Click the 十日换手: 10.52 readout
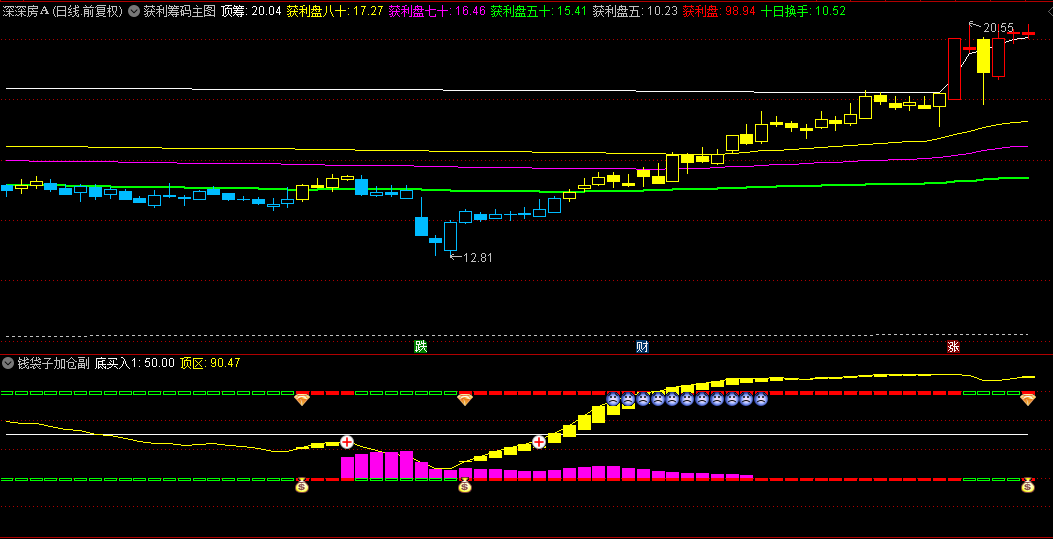 click(x=803, y=11)
